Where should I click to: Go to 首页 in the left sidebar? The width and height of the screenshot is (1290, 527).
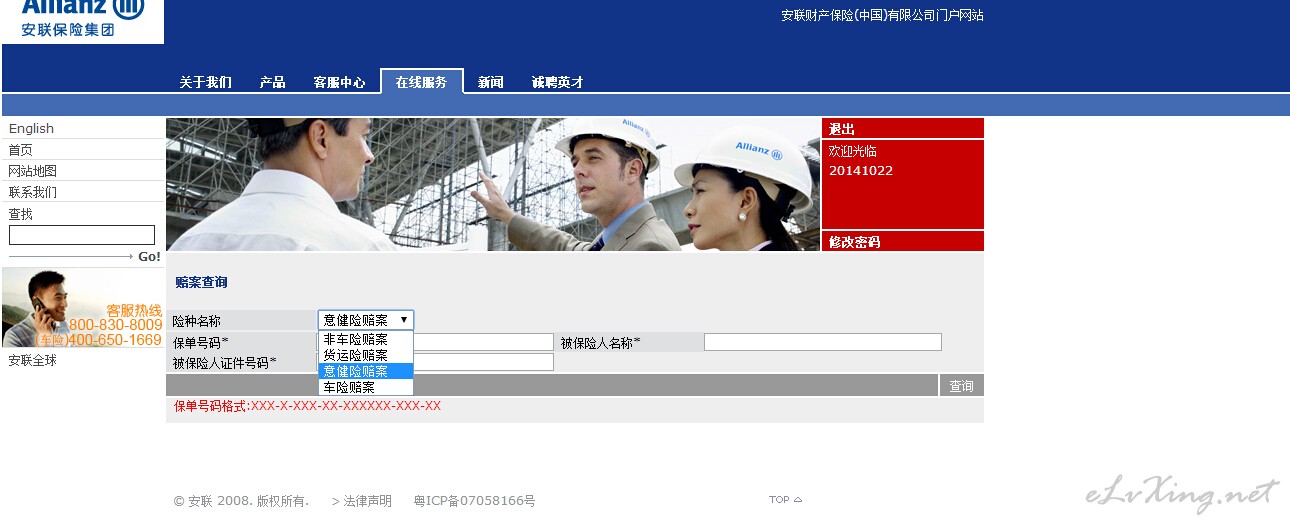tap(20, 150)
